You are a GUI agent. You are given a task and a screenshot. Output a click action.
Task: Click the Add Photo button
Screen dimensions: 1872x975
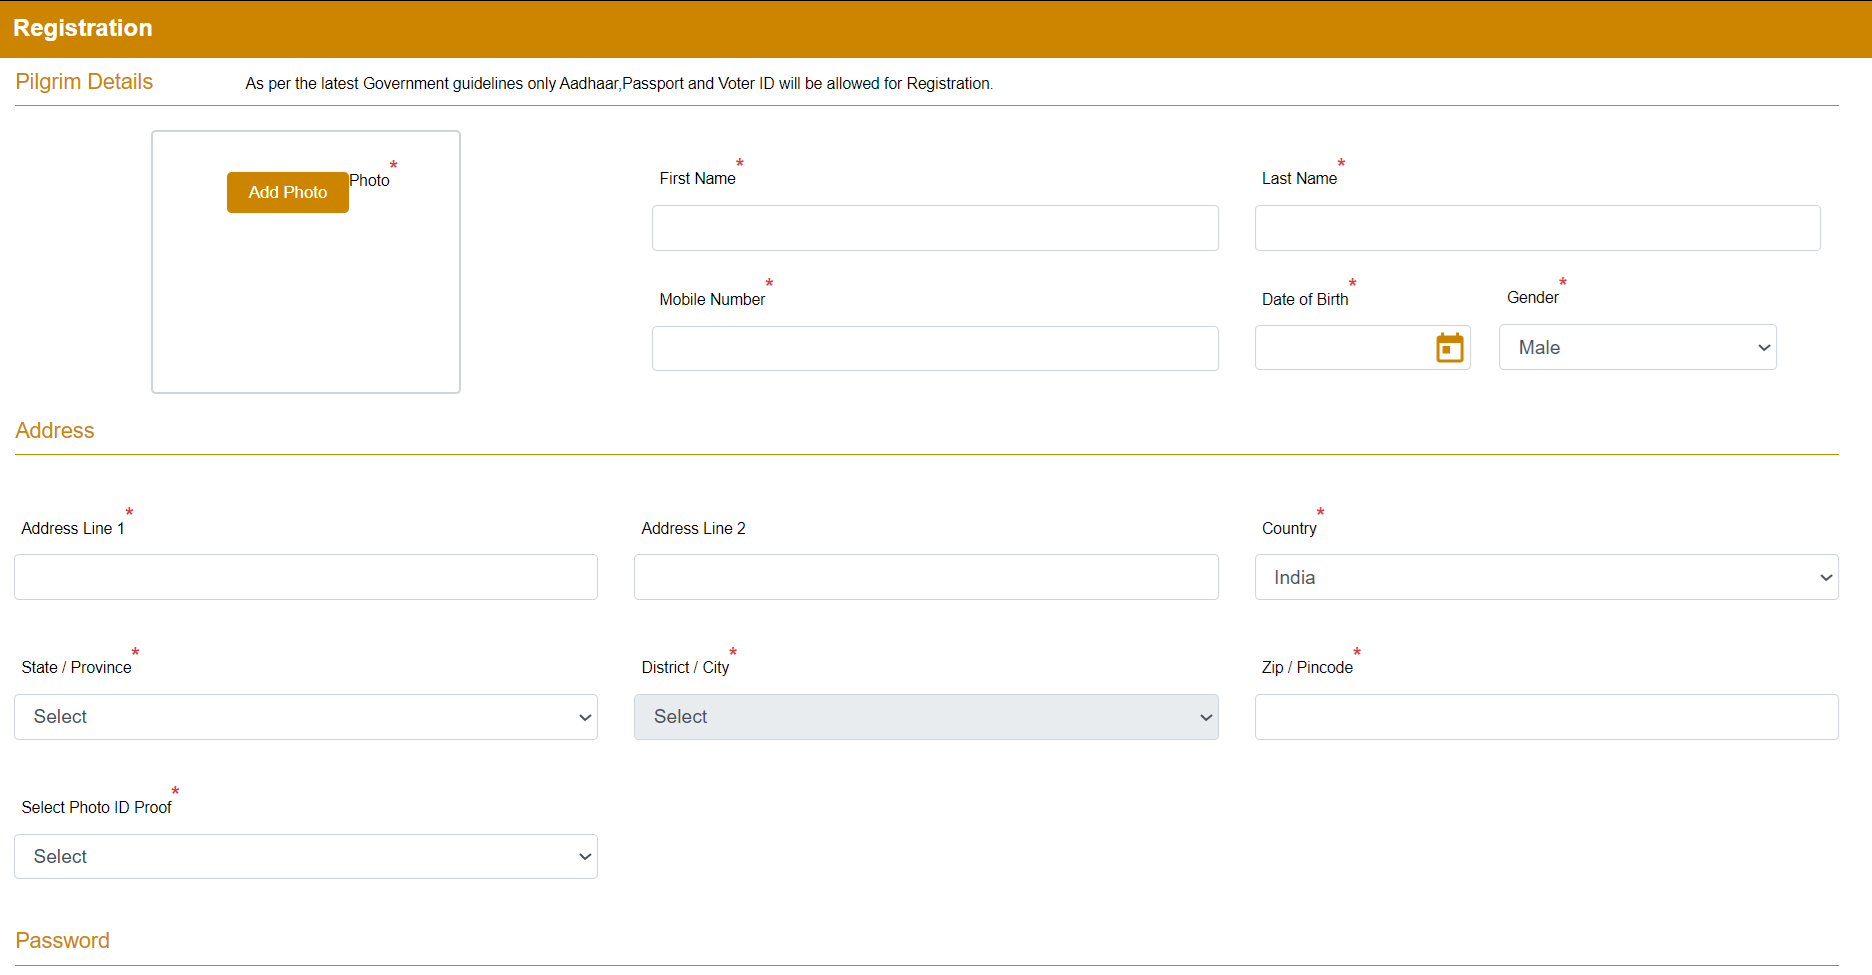[x=287, y=192]
